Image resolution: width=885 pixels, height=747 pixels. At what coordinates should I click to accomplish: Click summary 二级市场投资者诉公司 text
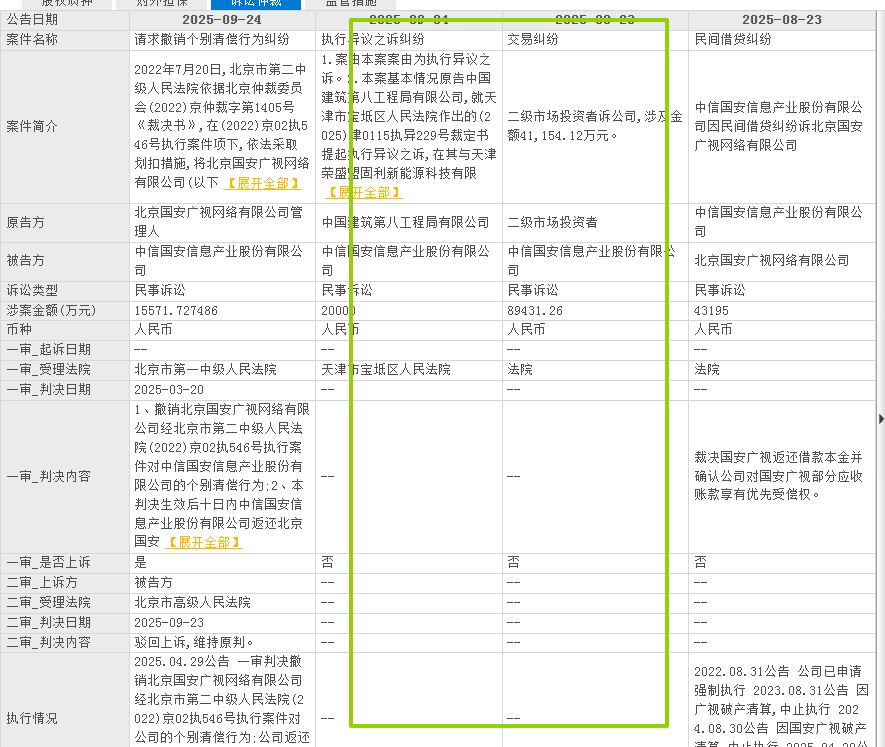click(595, 126)
